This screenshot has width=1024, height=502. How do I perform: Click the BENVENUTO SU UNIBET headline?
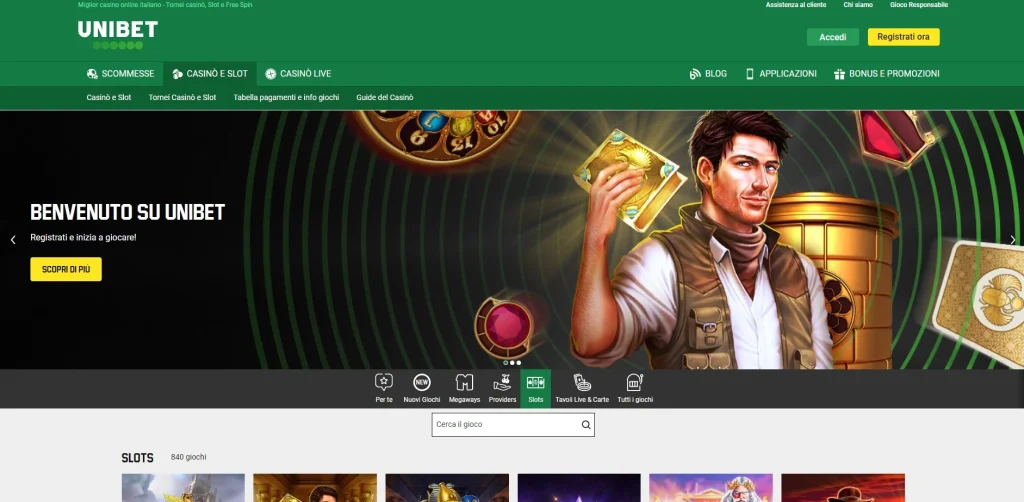(x=127, y=212)
